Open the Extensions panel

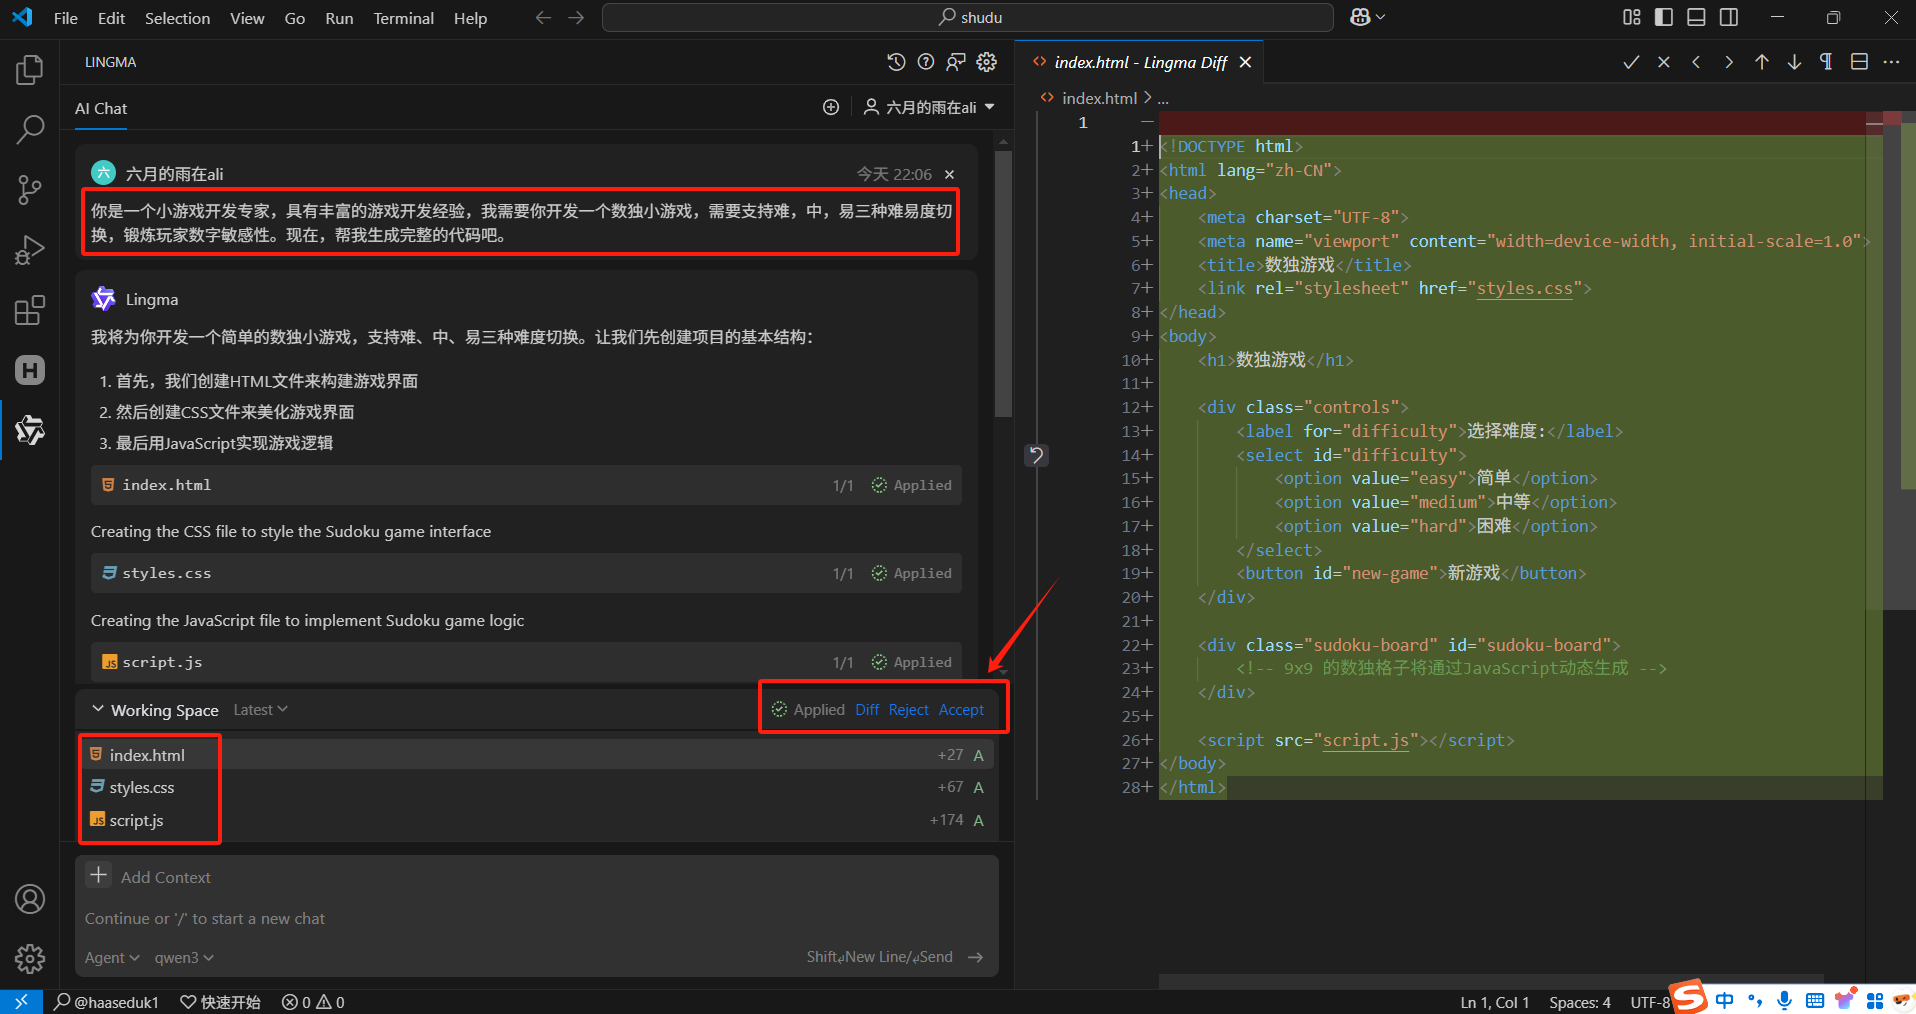click(29, 310)
